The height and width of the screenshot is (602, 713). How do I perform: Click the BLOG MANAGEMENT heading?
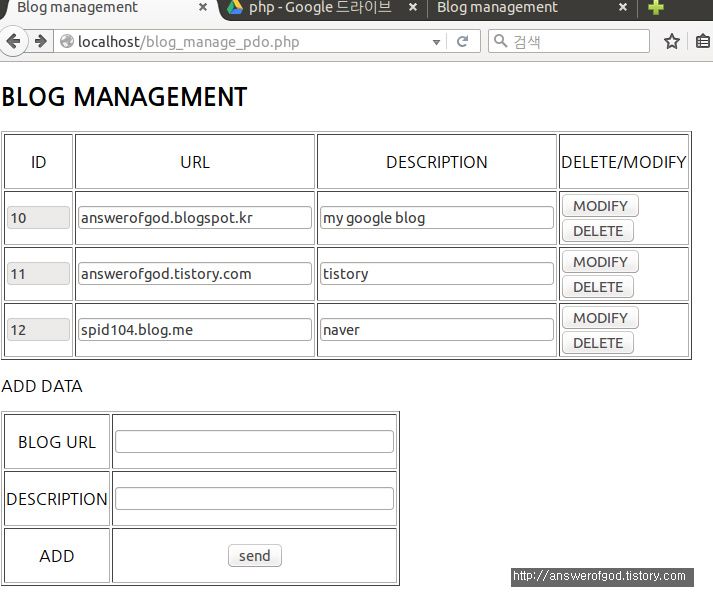tap(124, 97)
